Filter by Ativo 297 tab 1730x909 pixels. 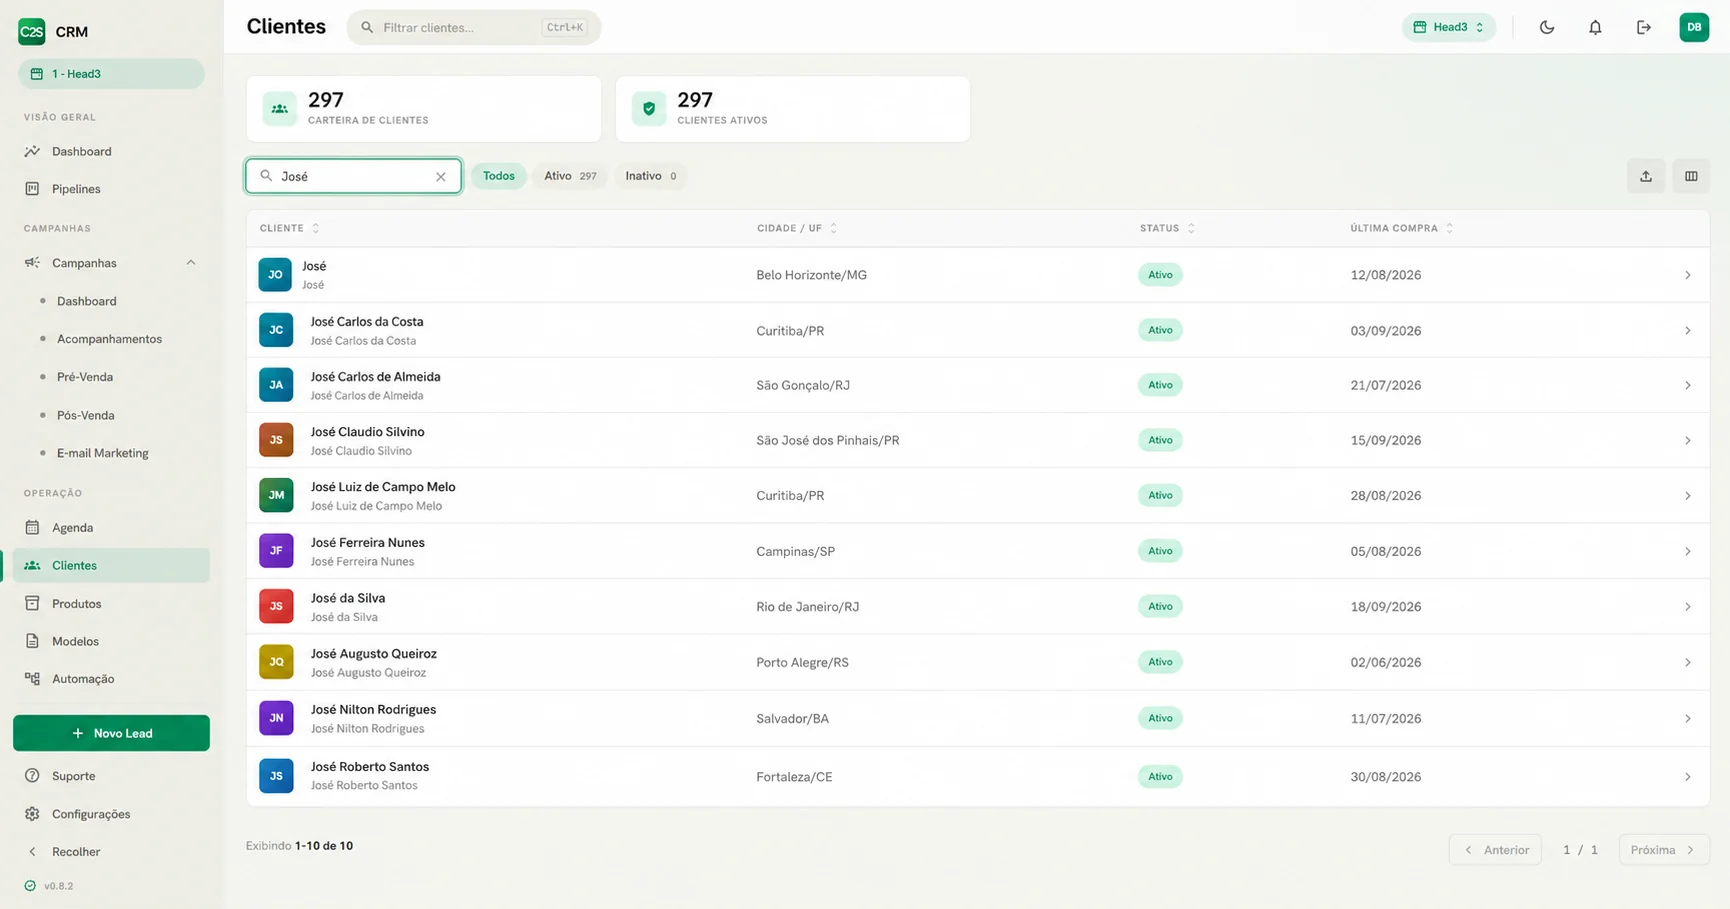coord(570,176)
